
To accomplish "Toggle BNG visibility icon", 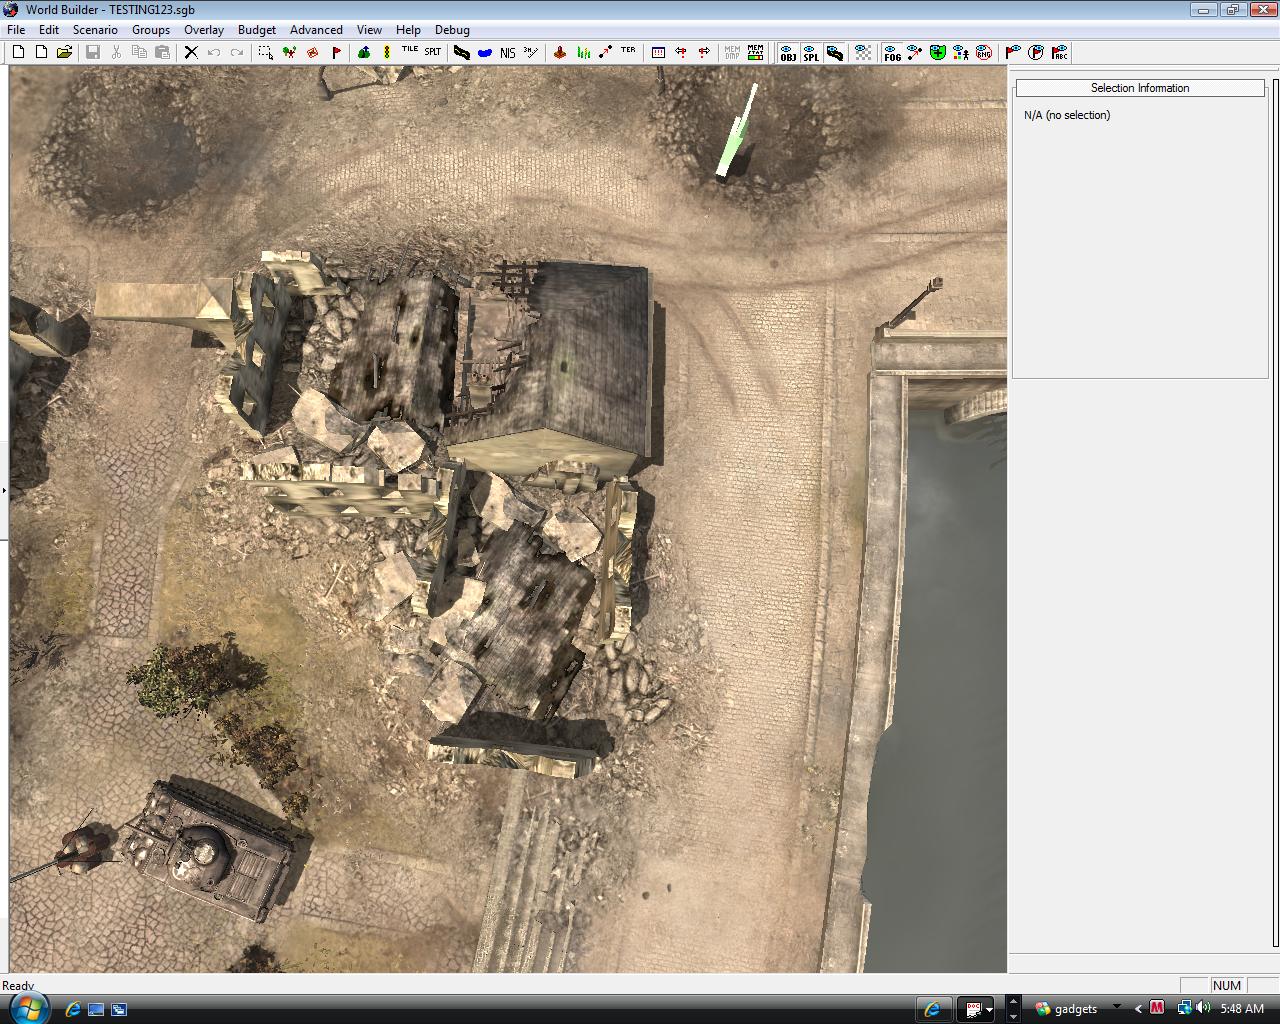I will click(984, 52).
